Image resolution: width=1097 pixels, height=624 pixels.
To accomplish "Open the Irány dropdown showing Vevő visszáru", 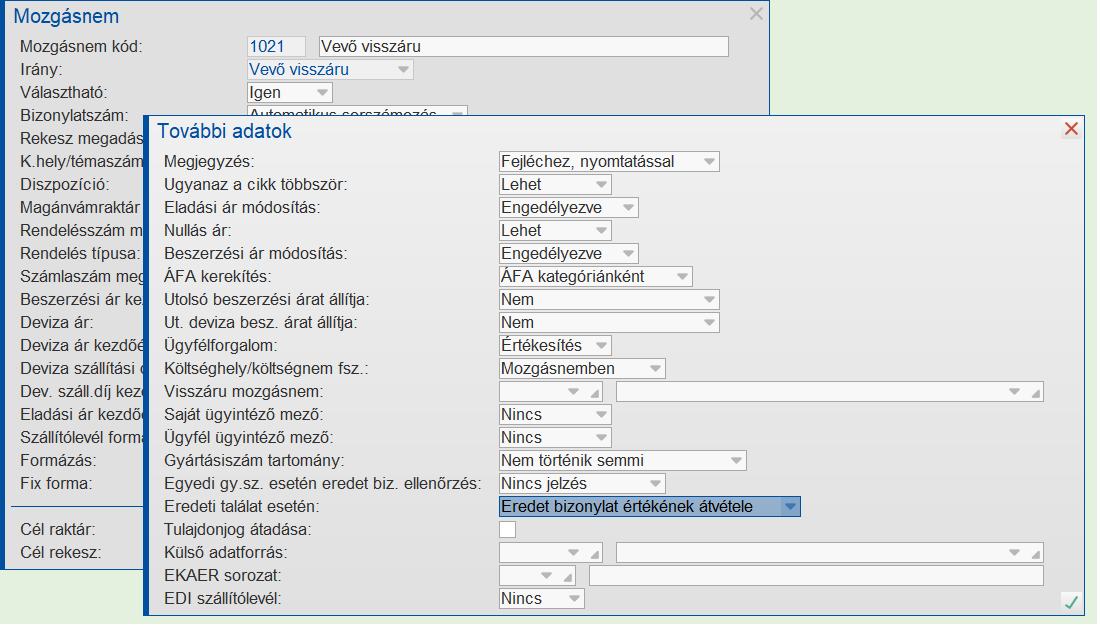I will [403, 70].
